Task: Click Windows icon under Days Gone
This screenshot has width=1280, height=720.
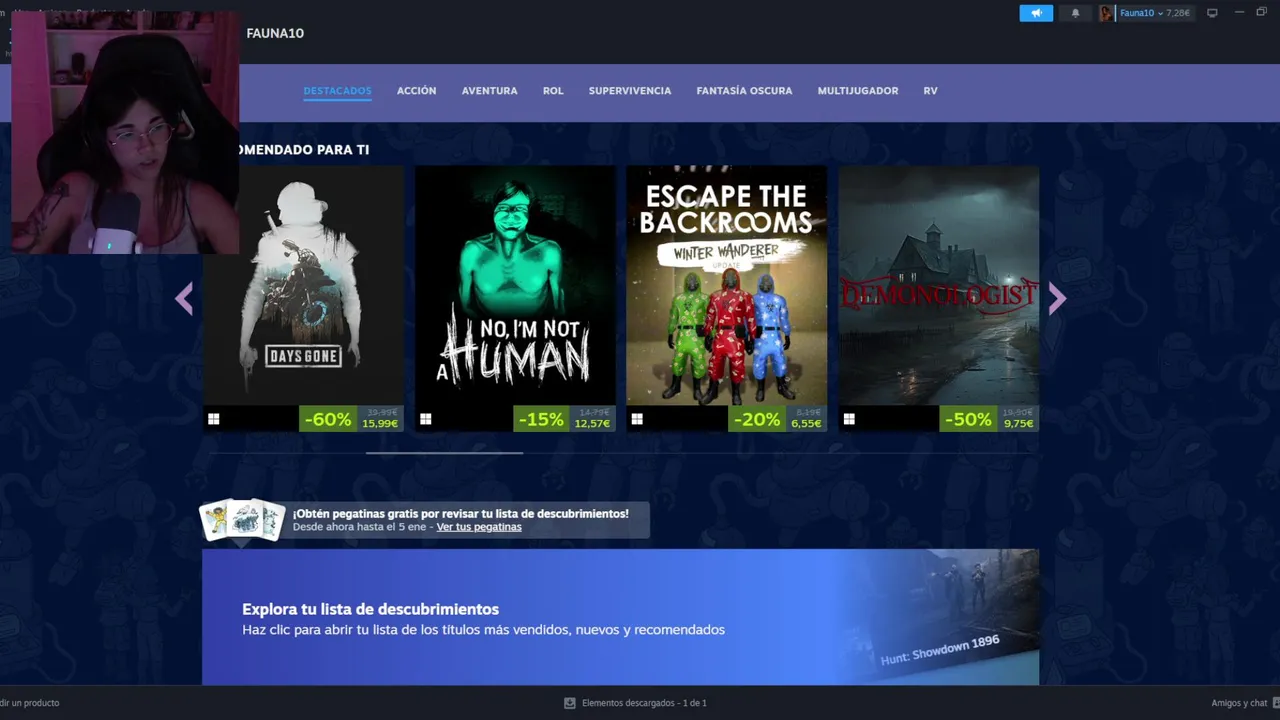Action: point(213,419)
